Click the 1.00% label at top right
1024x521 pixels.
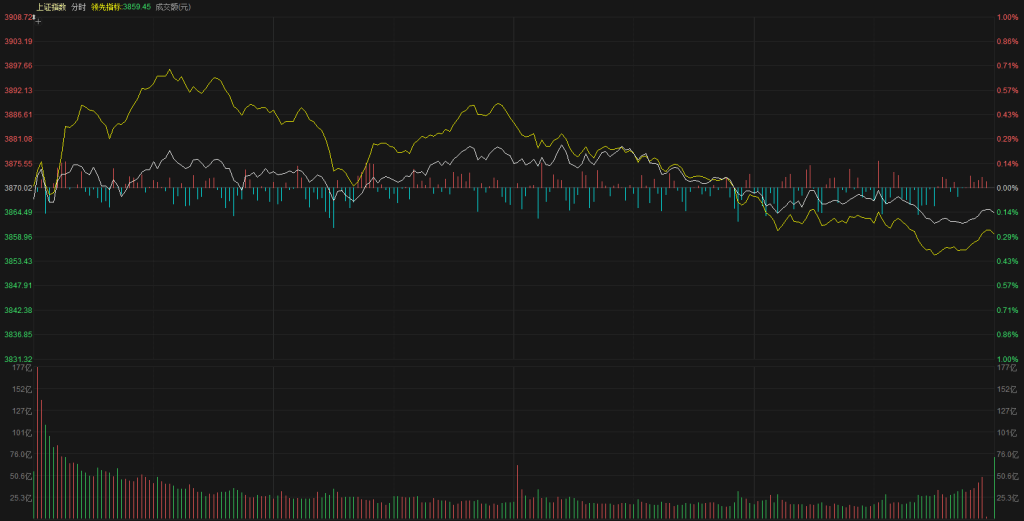tap(1006, 18)
